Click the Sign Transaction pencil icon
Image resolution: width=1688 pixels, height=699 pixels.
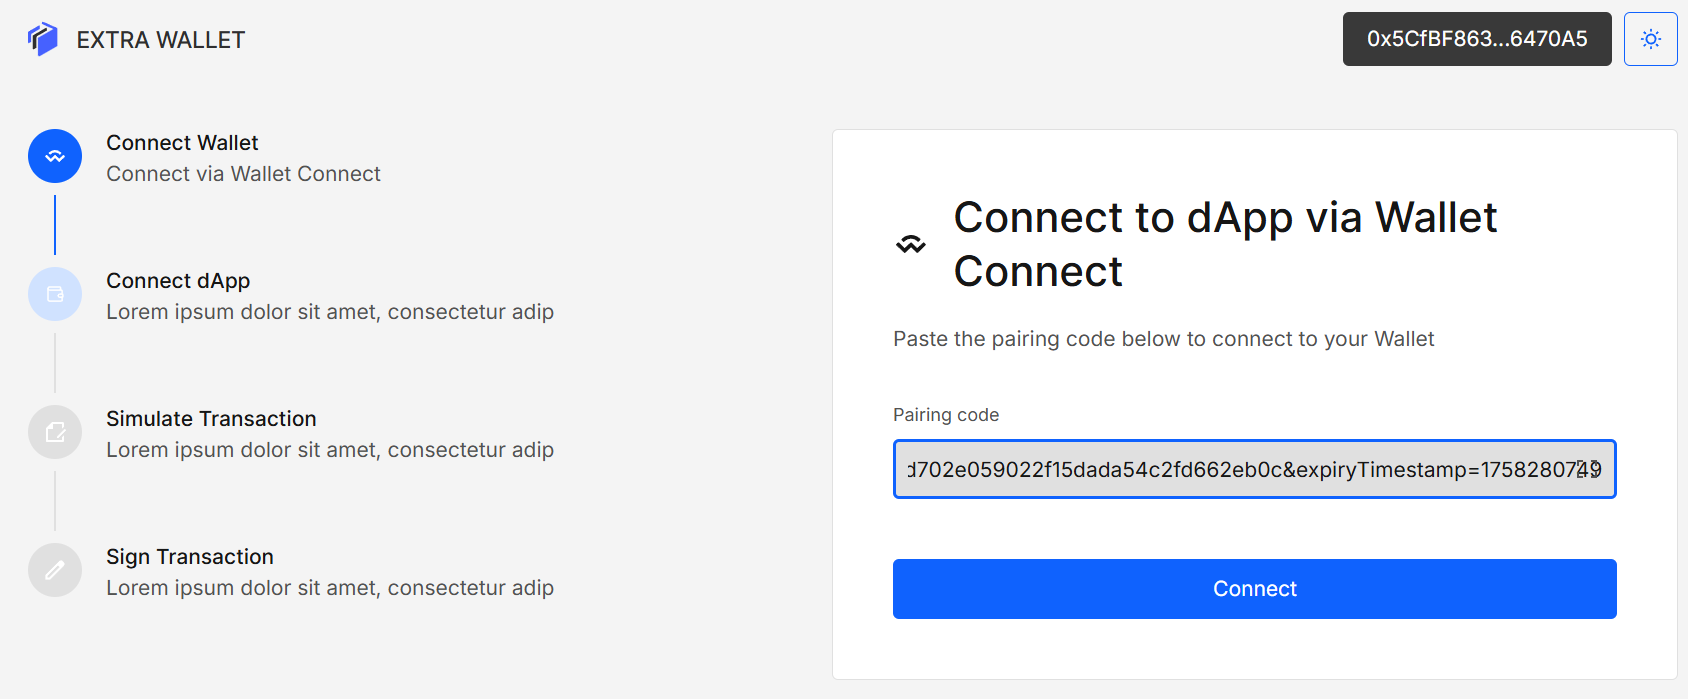click(x=55, y=570)
